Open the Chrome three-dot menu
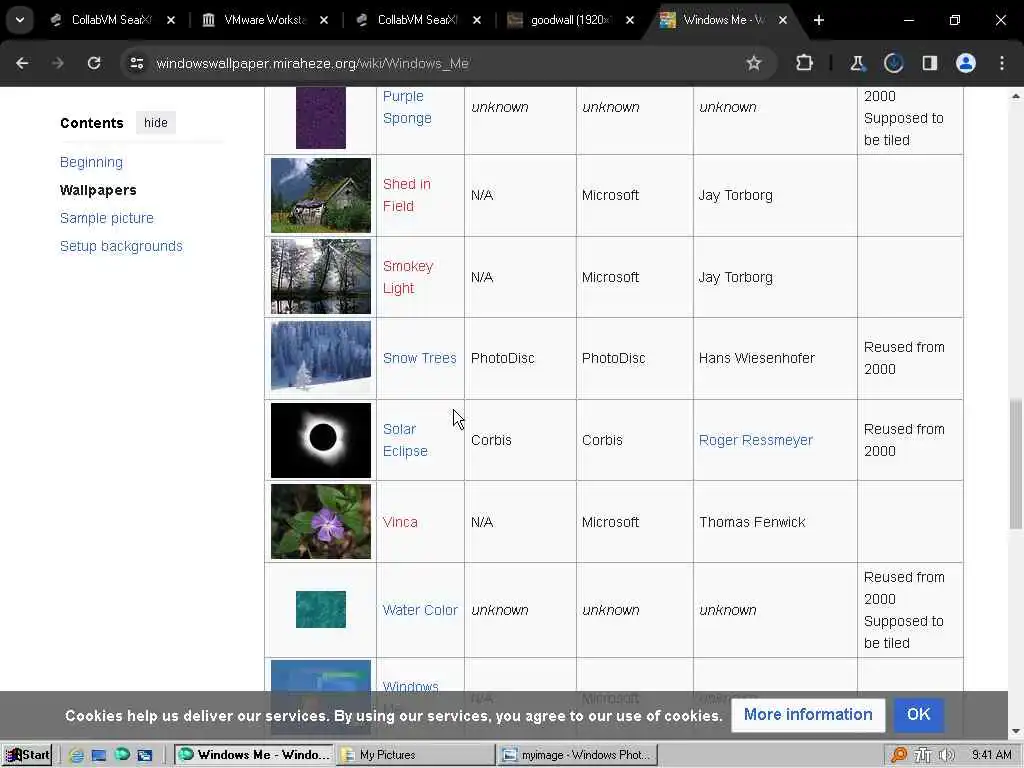Screen dimensions: 1024x768 pos(1002,63)
